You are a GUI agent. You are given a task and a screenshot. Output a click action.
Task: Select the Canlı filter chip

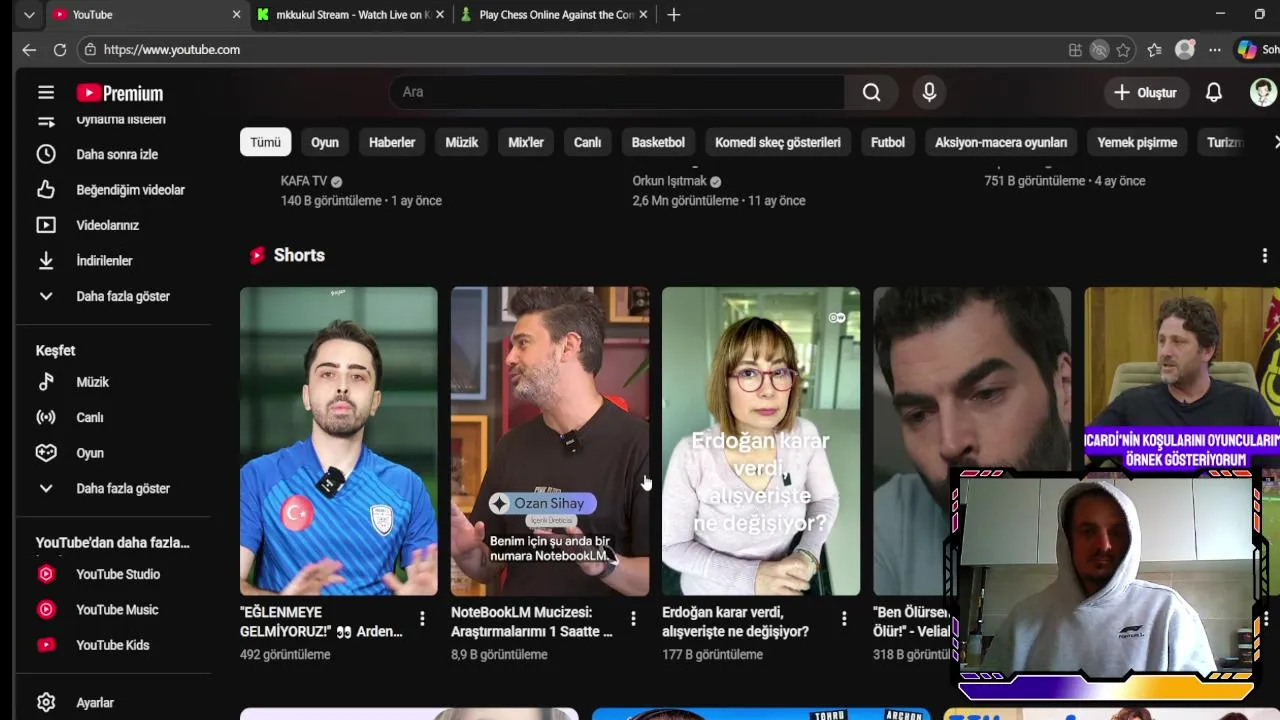587,142
